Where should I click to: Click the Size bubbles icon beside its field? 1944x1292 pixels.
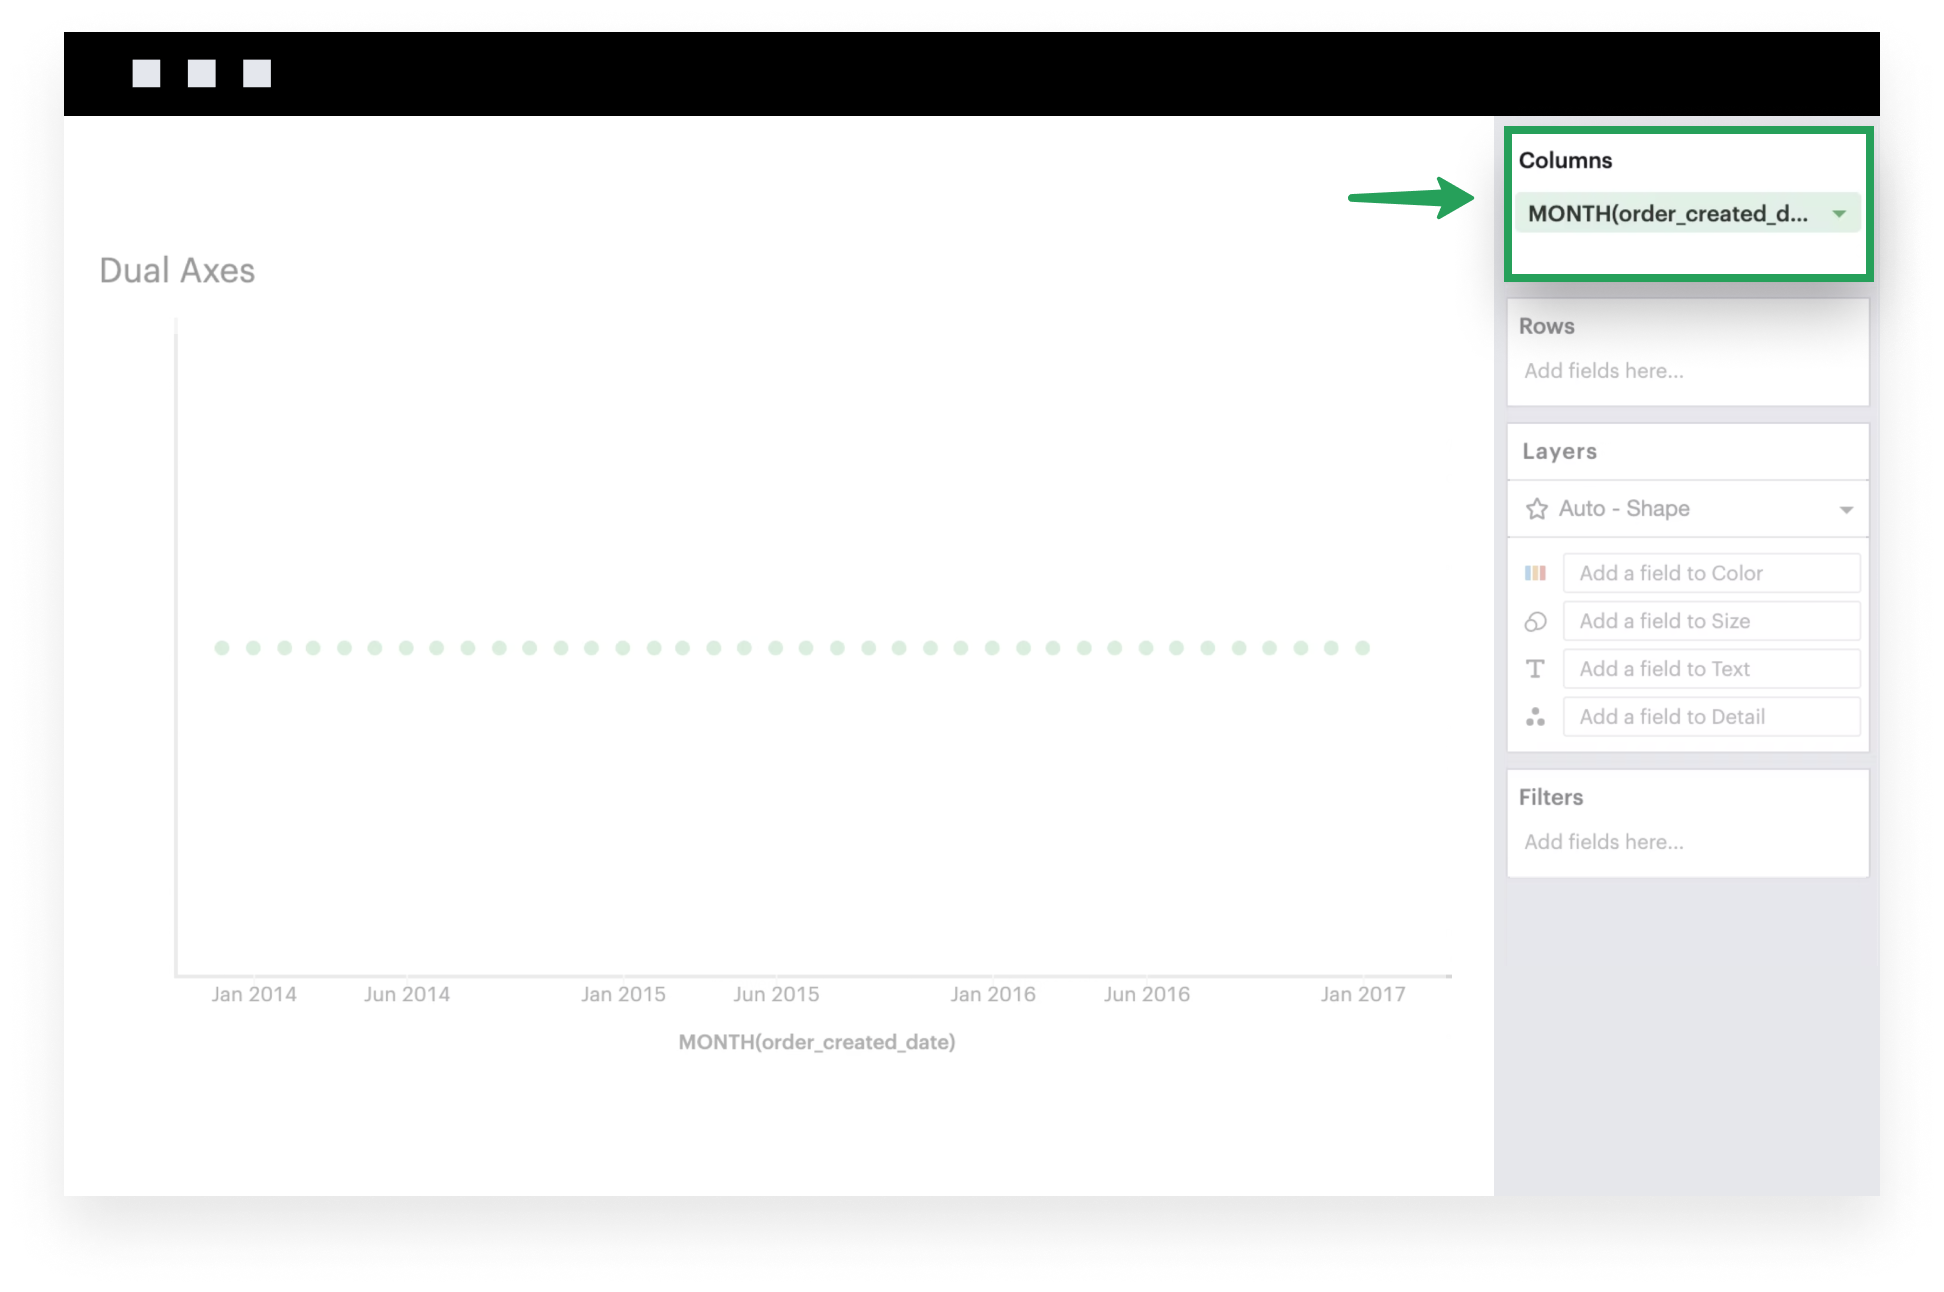tap(1536, 620)
